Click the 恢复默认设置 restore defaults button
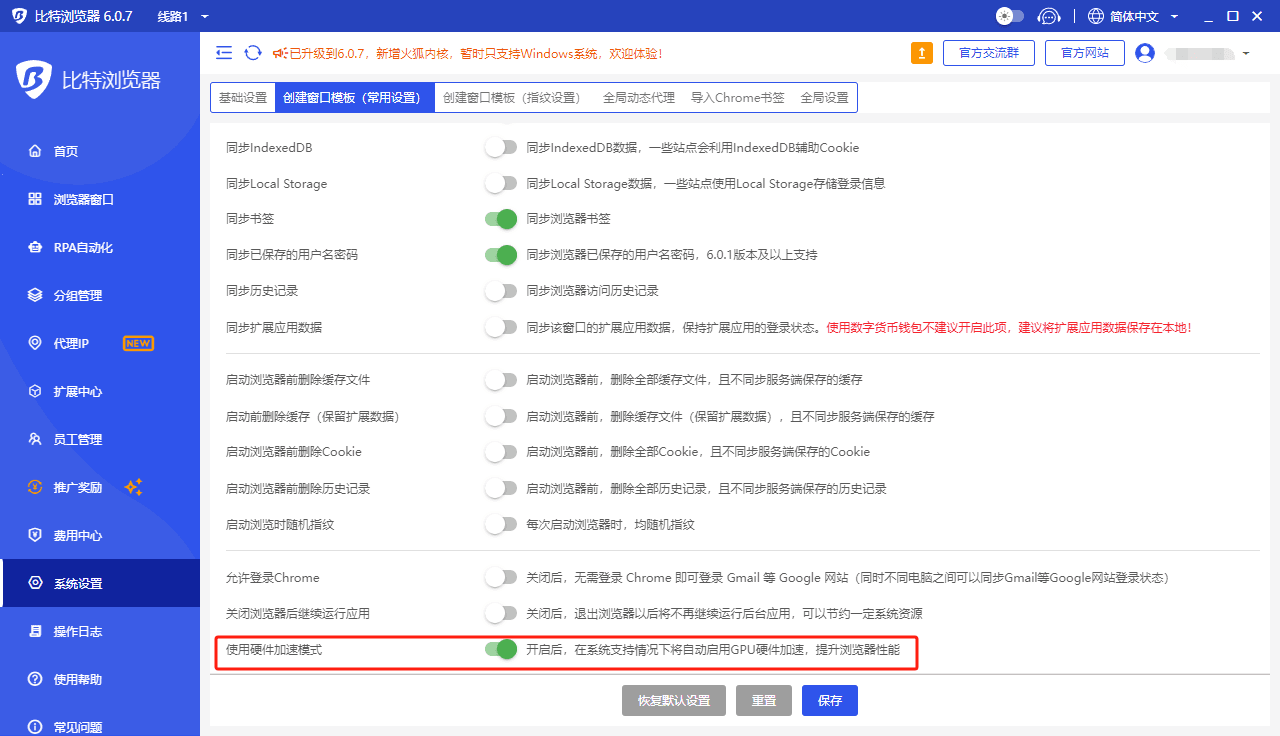The height and width of the screenshot is (736, 1280). 674,700
